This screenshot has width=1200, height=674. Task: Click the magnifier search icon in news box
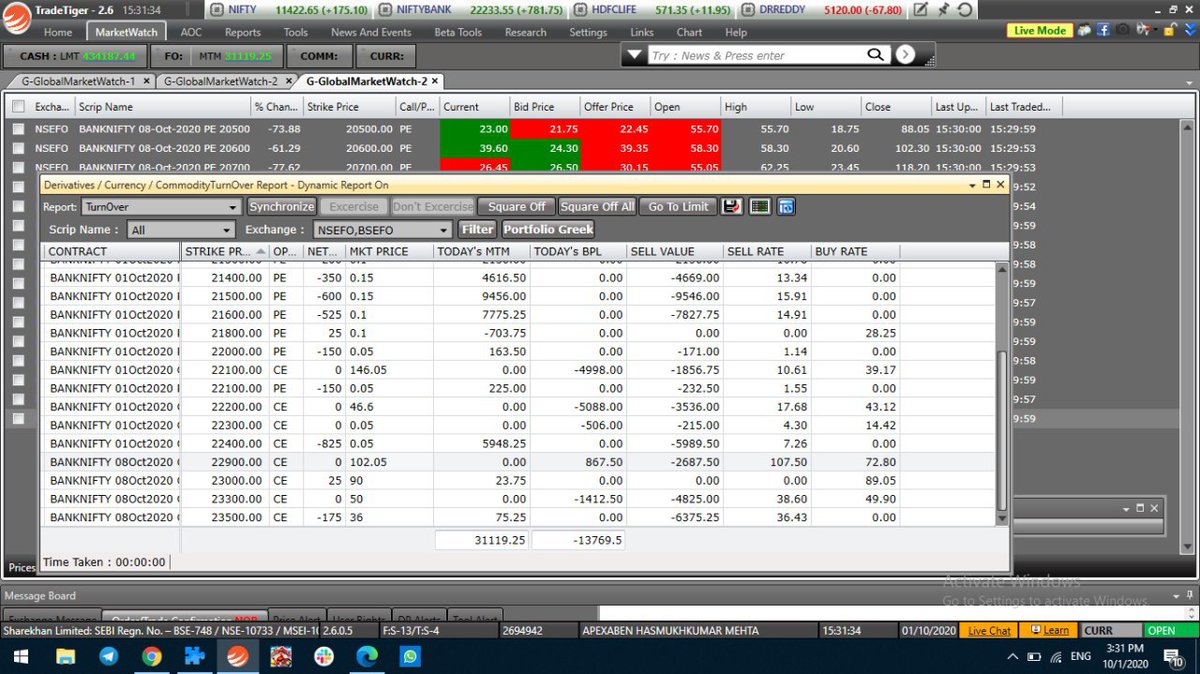click(x=875, y=55)
